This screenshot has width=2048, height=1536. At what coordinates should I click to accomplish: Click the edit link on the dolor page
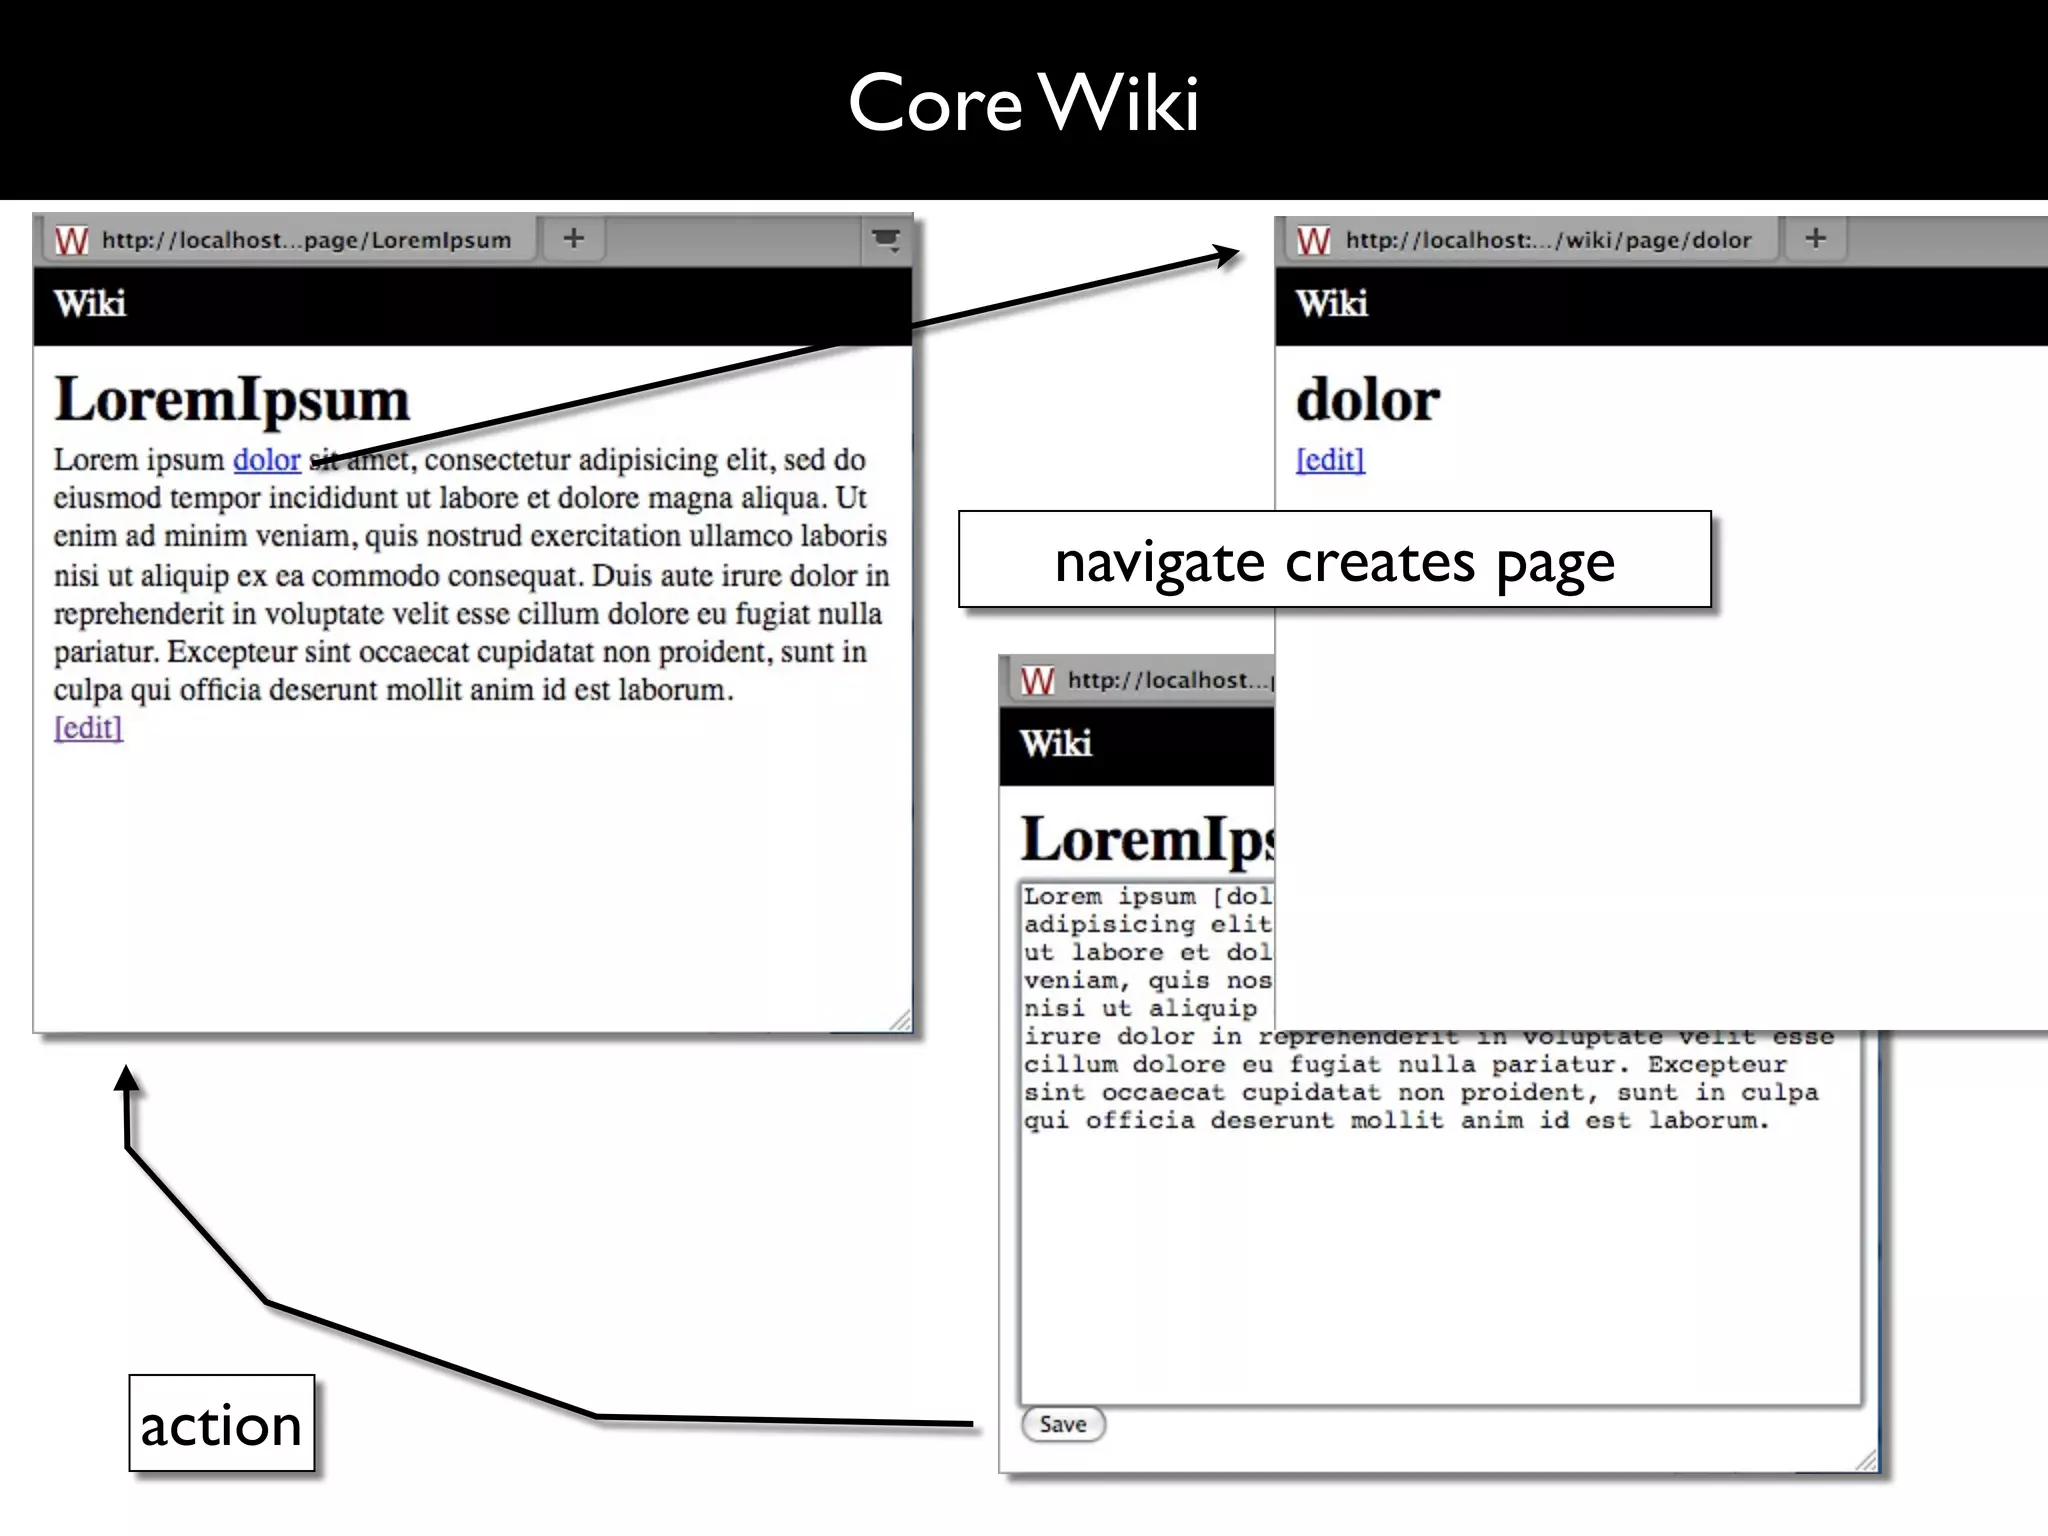click(x=1330, y=459)
